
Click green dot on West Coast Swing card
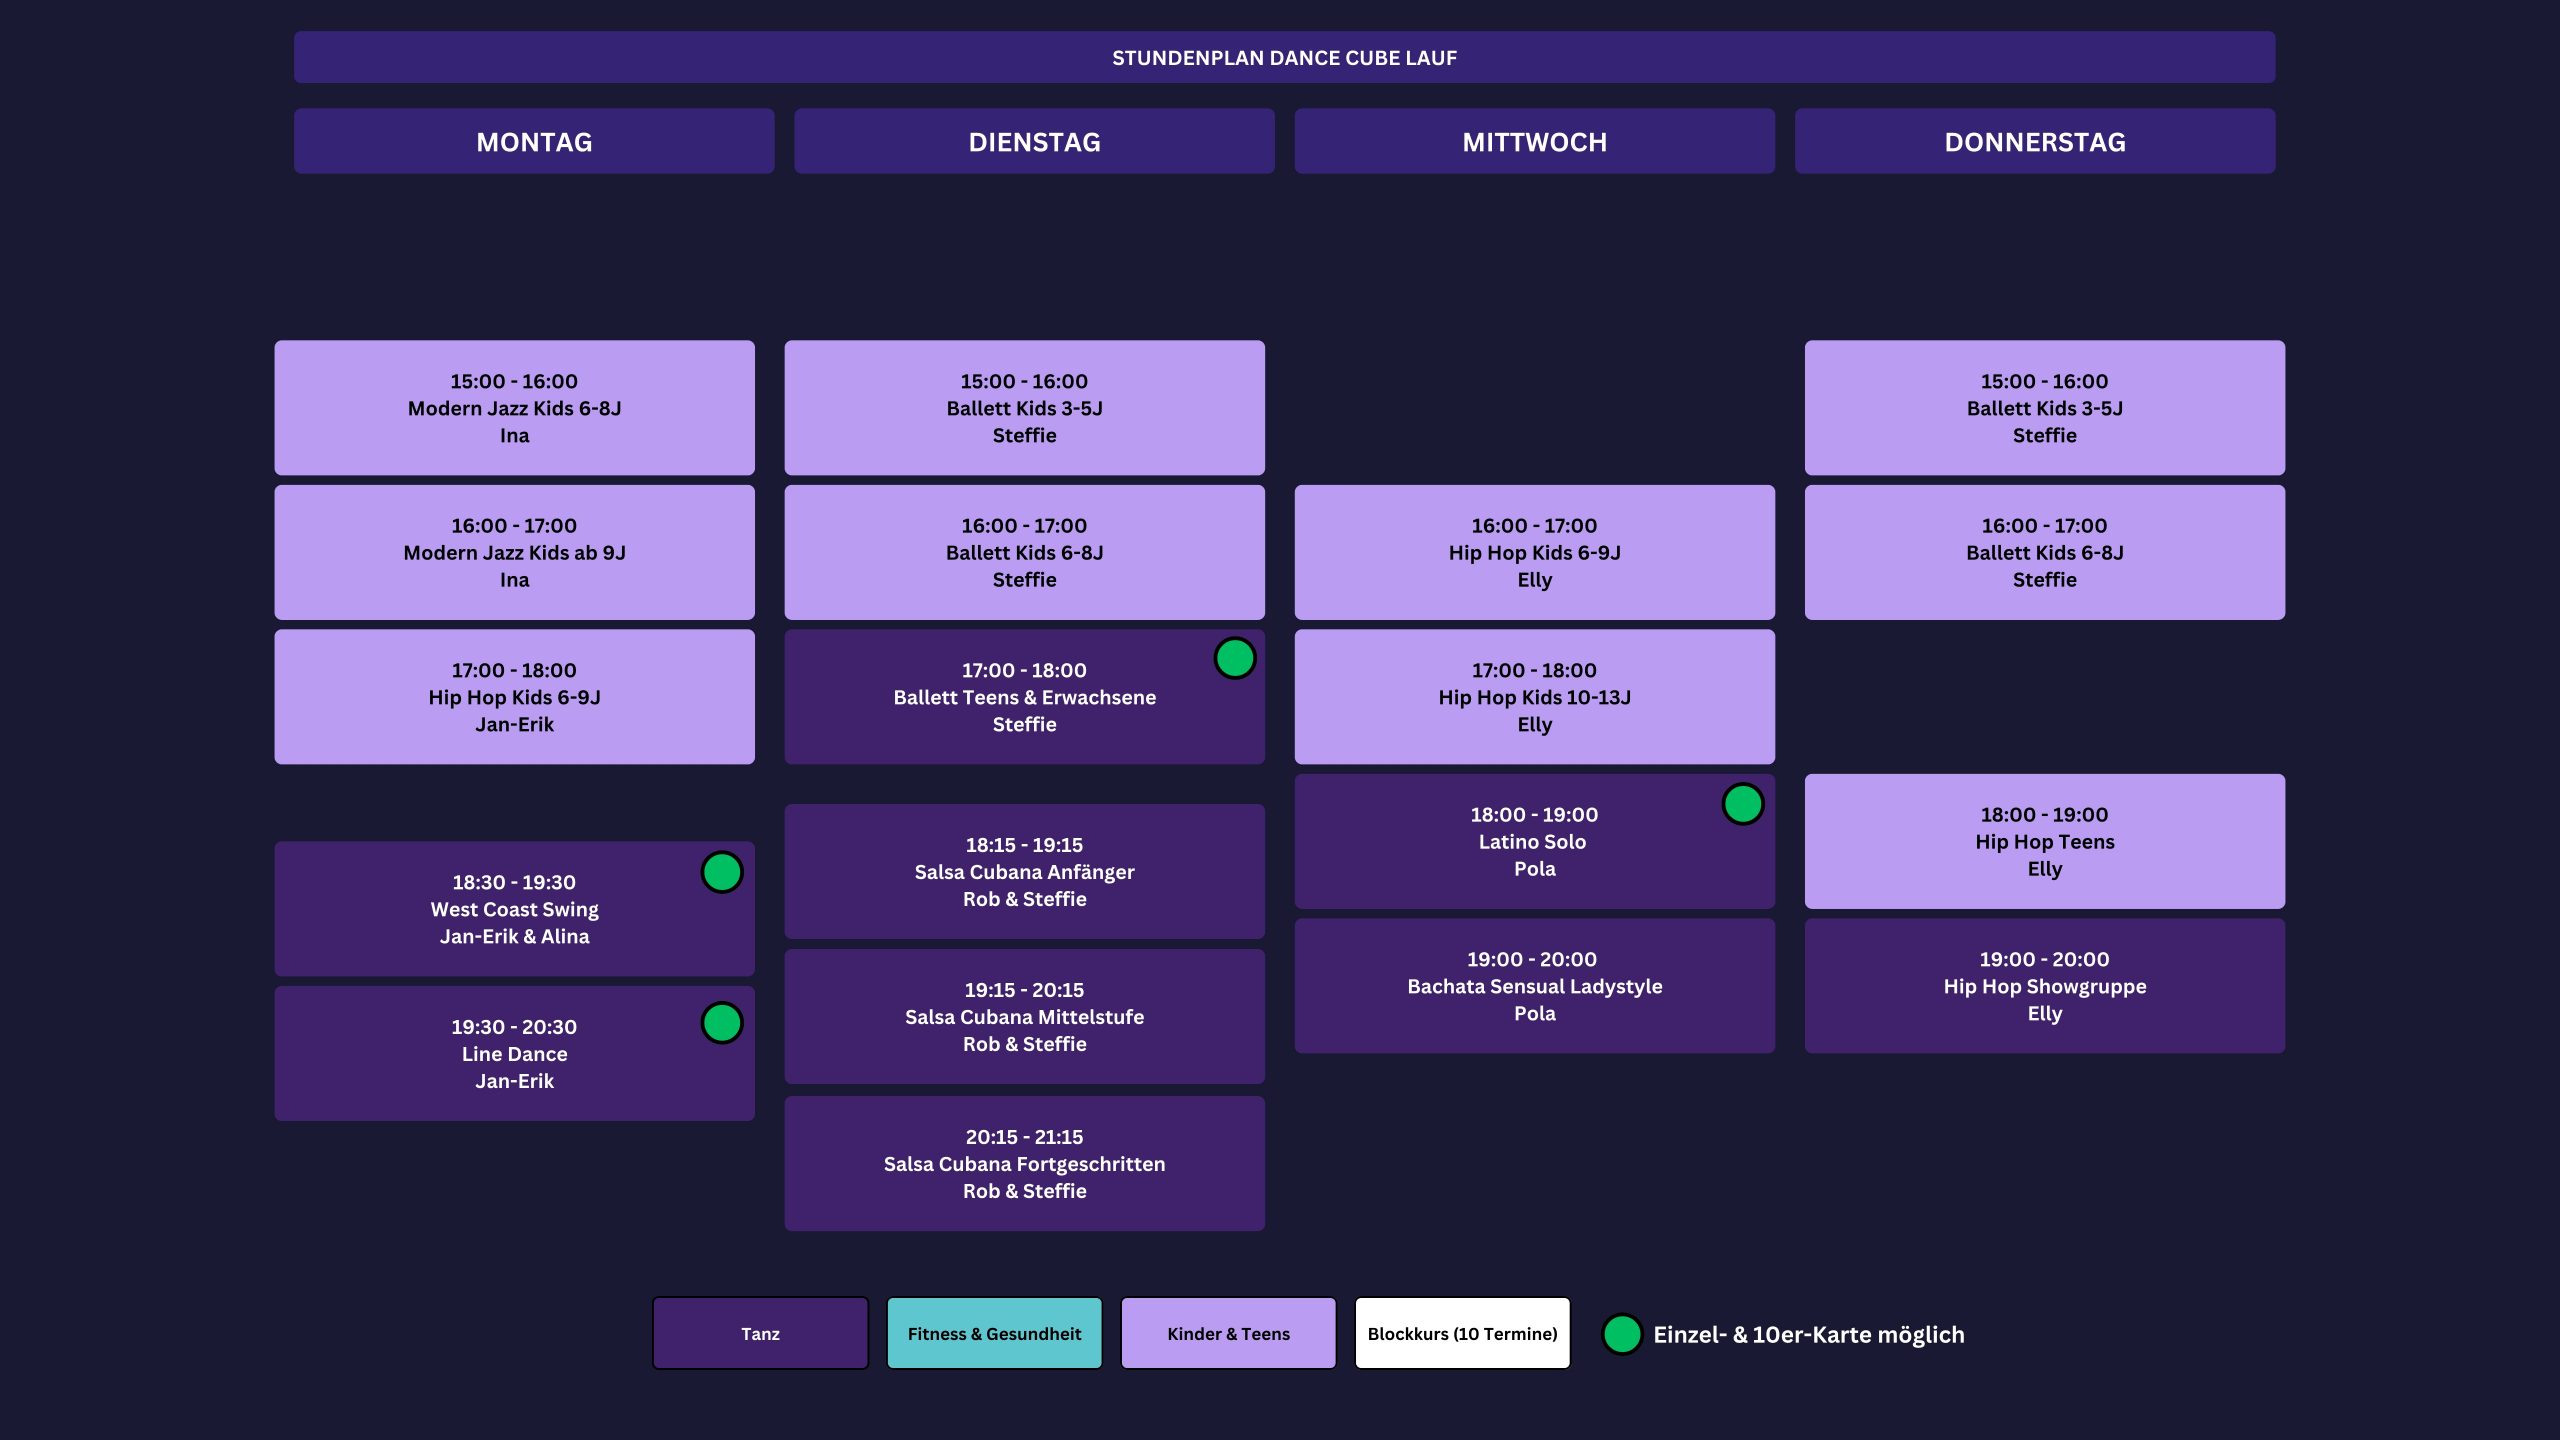coord(721,872)
